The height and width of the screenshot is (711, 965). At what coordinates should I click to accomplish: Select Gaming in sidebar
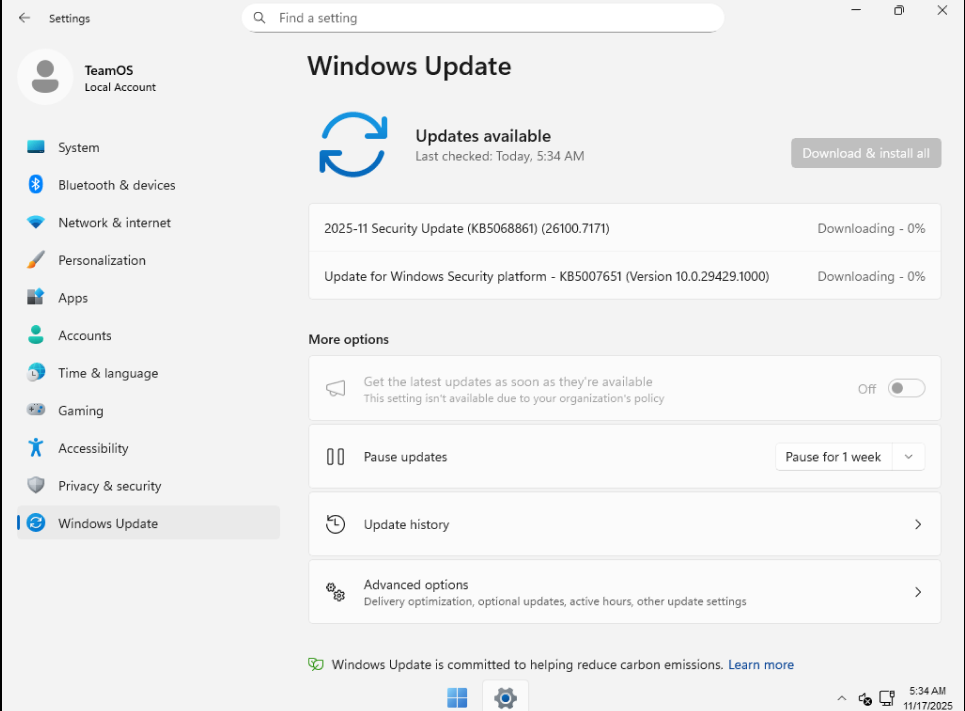pos(148,410)
